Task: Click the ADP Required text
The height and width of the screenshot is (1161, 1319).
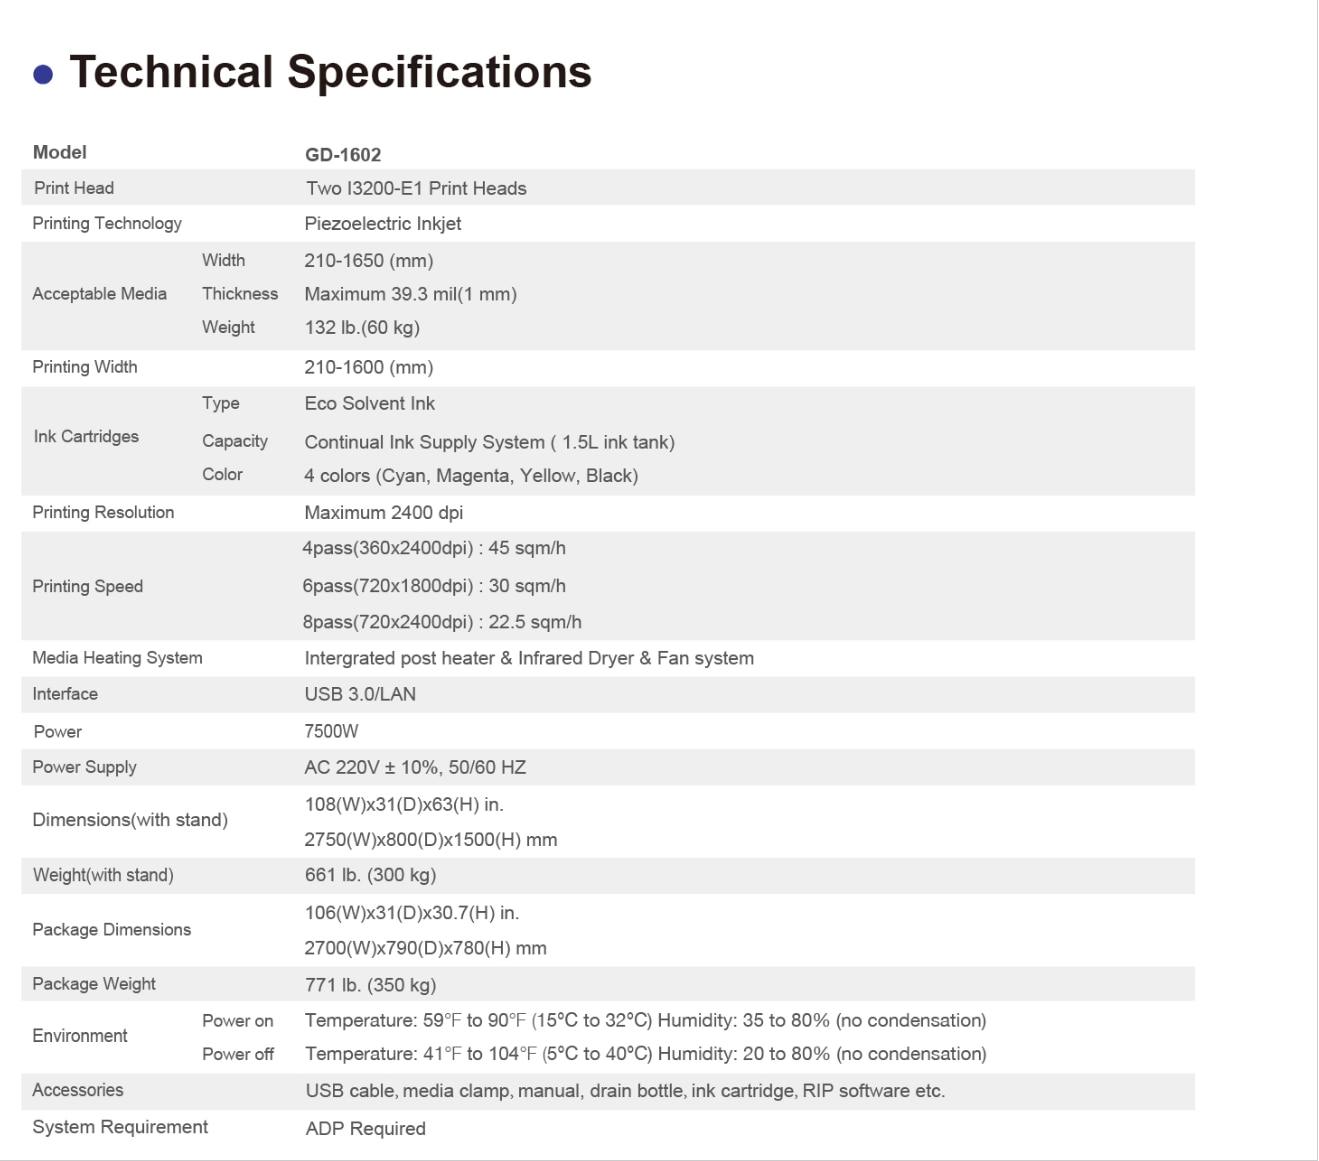Action: (x=365, y=1129)
